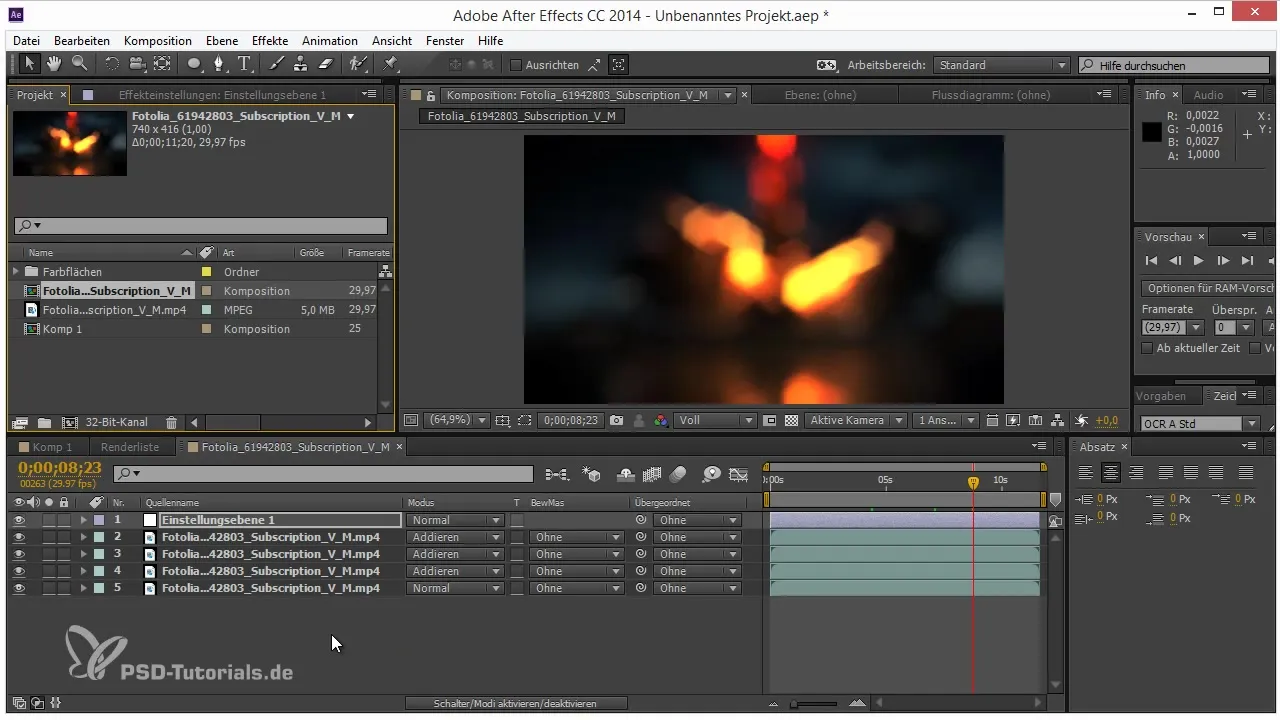
Task: Delete selected project item with trash icon
Action: point(171,423)
